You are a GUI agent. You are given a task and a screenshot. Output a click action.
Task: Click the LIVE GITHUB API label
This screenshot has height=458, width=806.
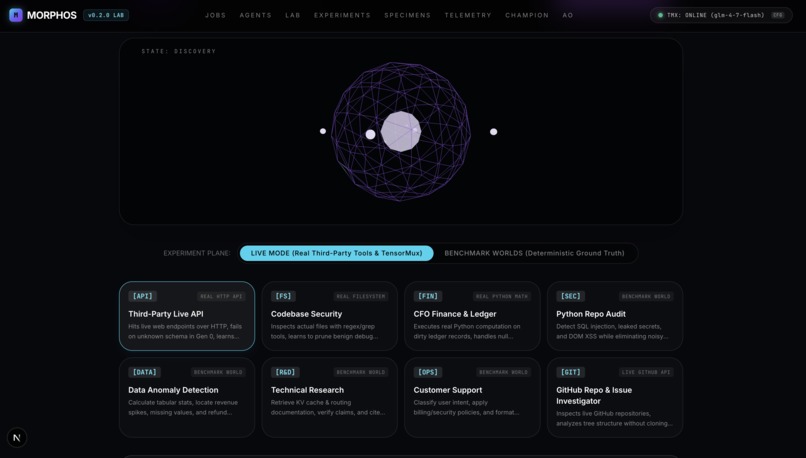tap(646, 372)
